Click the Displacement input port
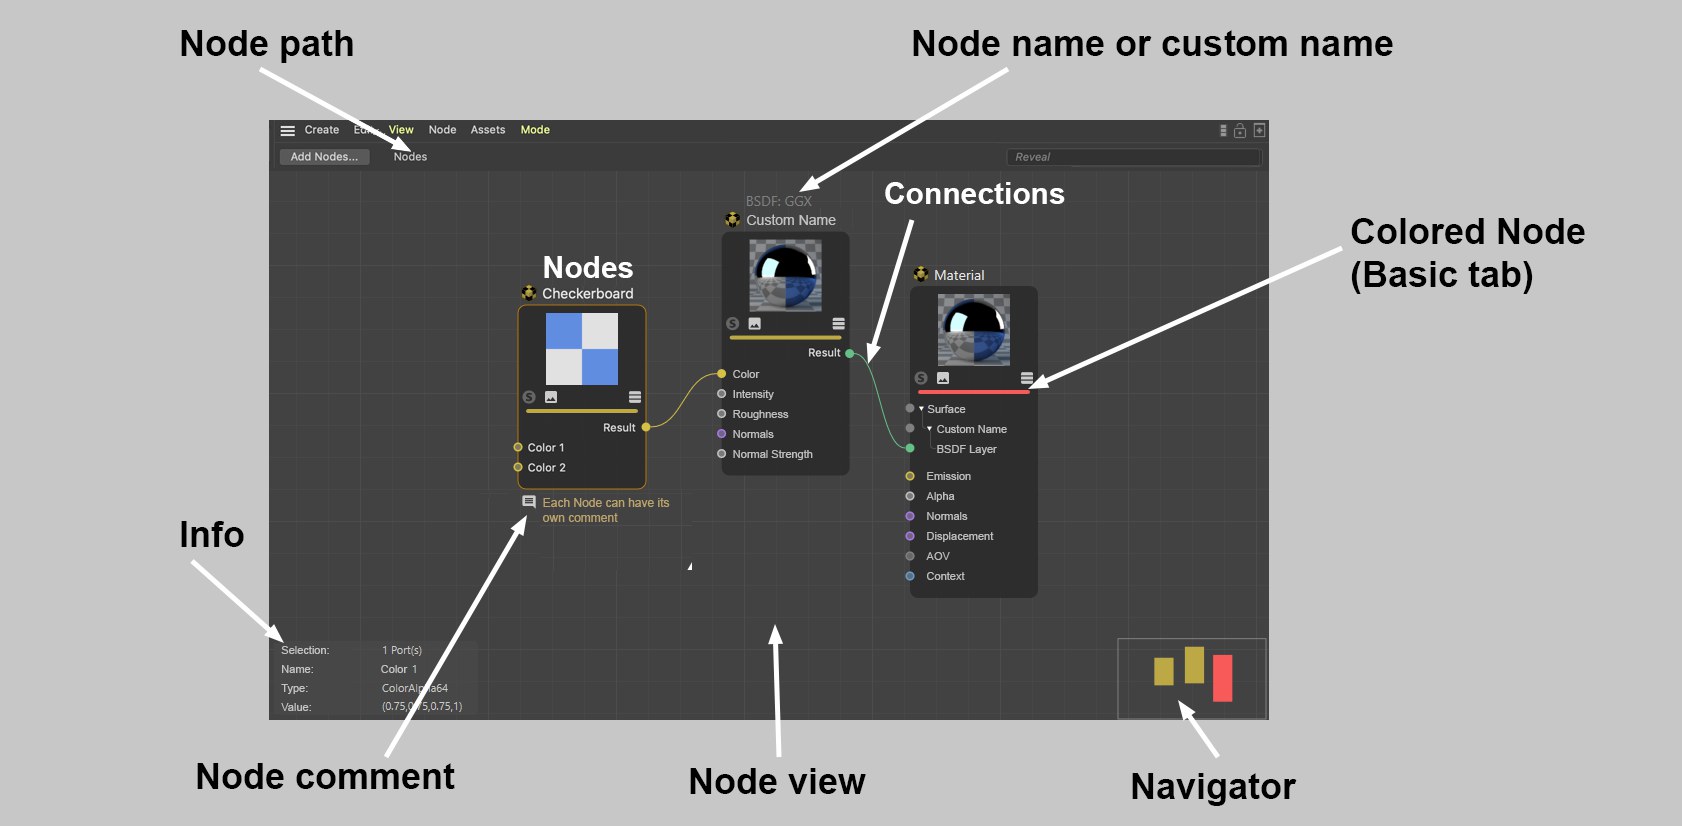This screenshot has width=1682, height=826. pos(910,536)
